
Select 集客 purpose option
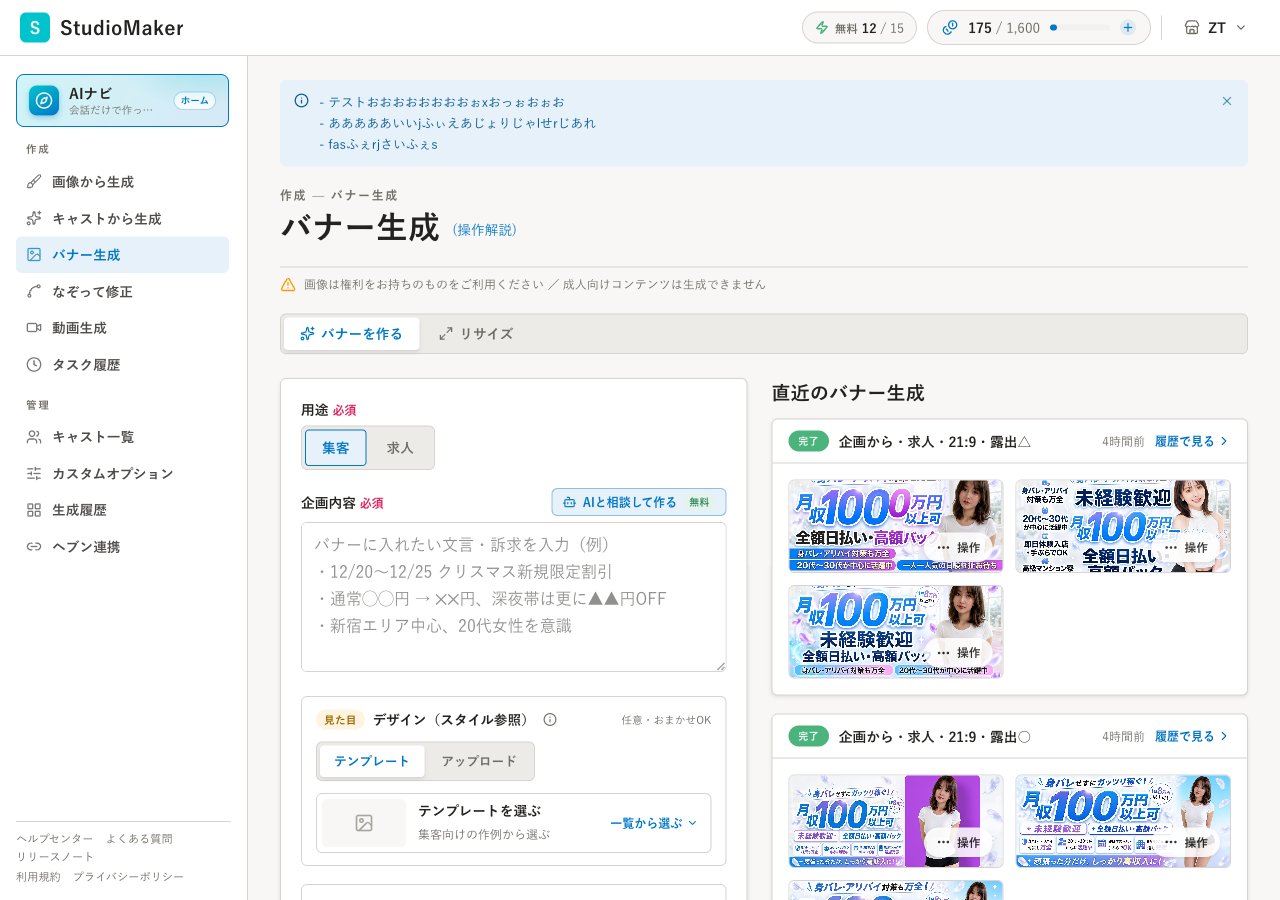[336, 448]
